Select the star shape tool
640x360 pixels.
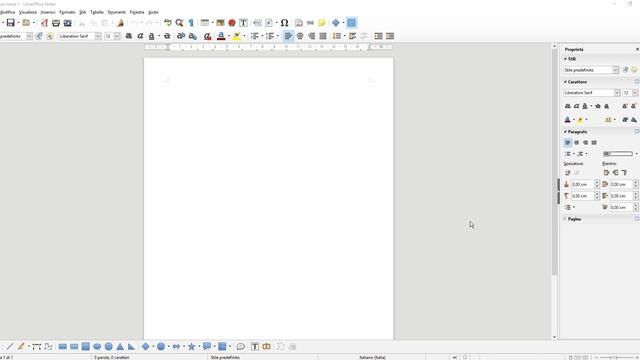[x=191, y=347]
